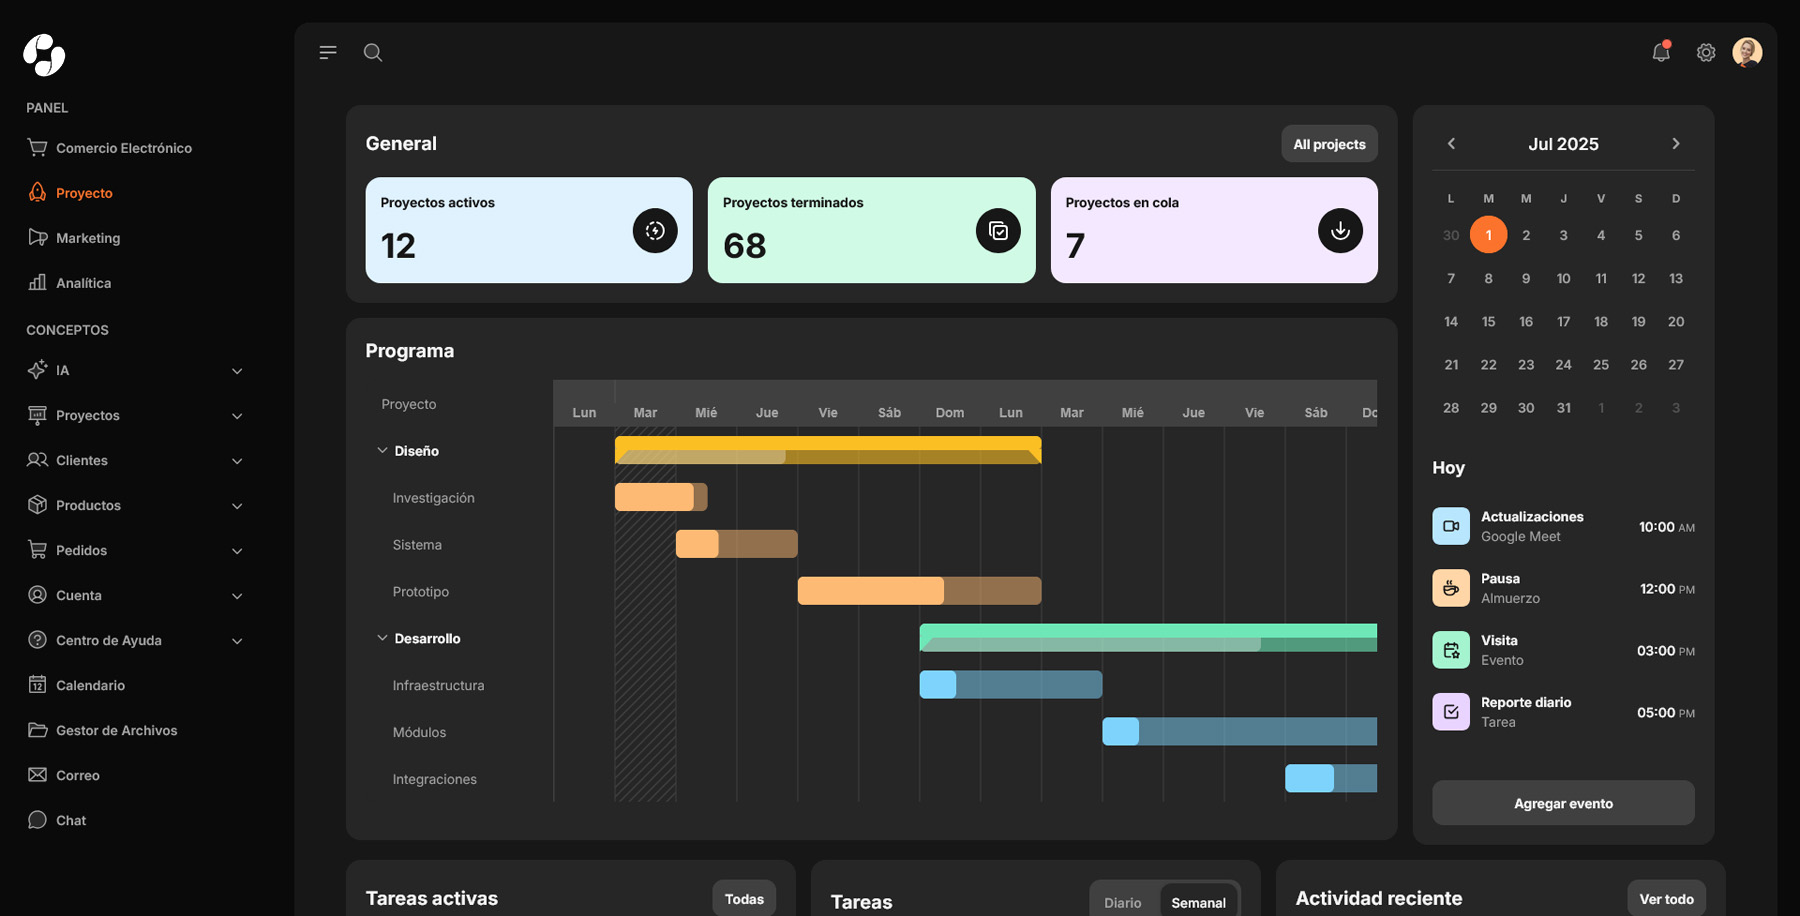The height and width of the screenshot is (916, 1800).
Task: Collapse the Desarrollo group in Programa
Action: (382, 638)
